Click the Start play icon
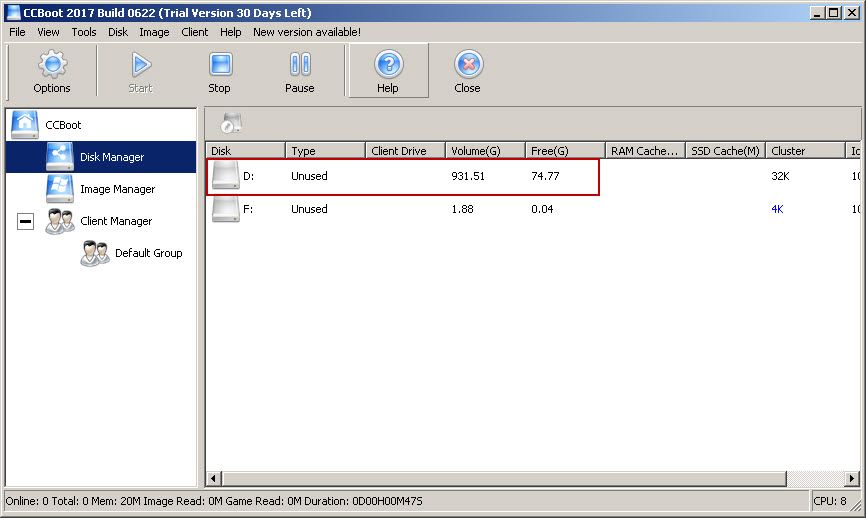Screen dimensions: 866x518 141,65
